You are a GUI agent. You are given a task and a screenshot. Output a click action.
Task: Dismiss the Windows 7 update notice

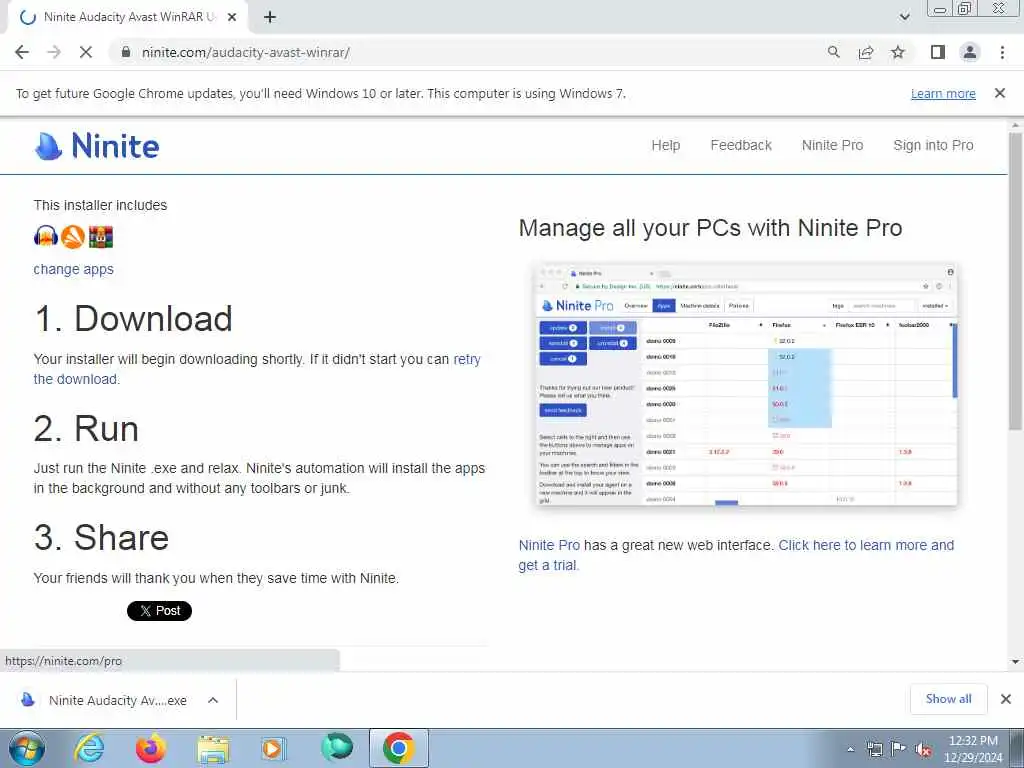[x=1000, y=93]
